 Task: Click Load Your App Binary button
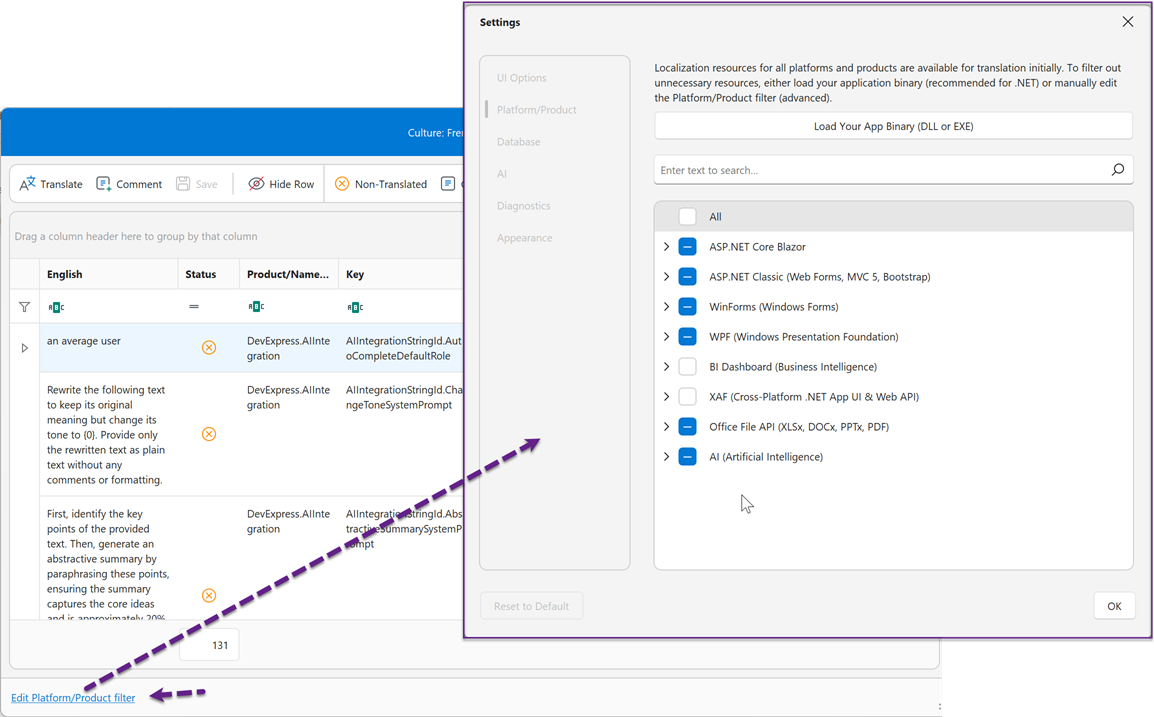(893, 126)
